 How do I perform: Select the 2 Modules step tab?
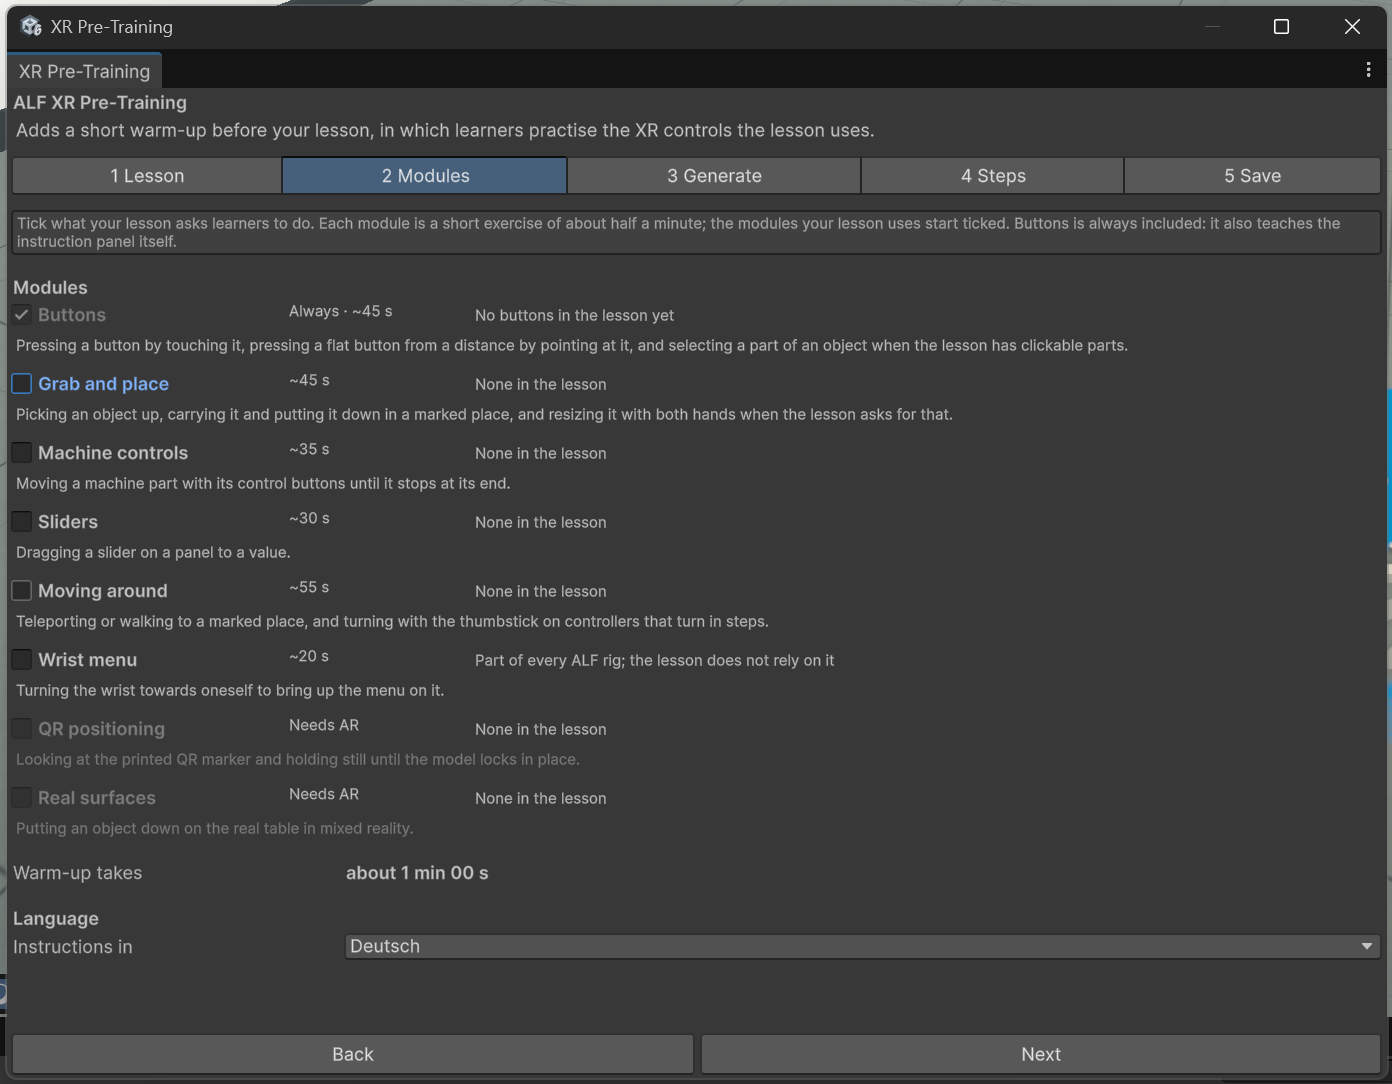(x=425, y=176)
